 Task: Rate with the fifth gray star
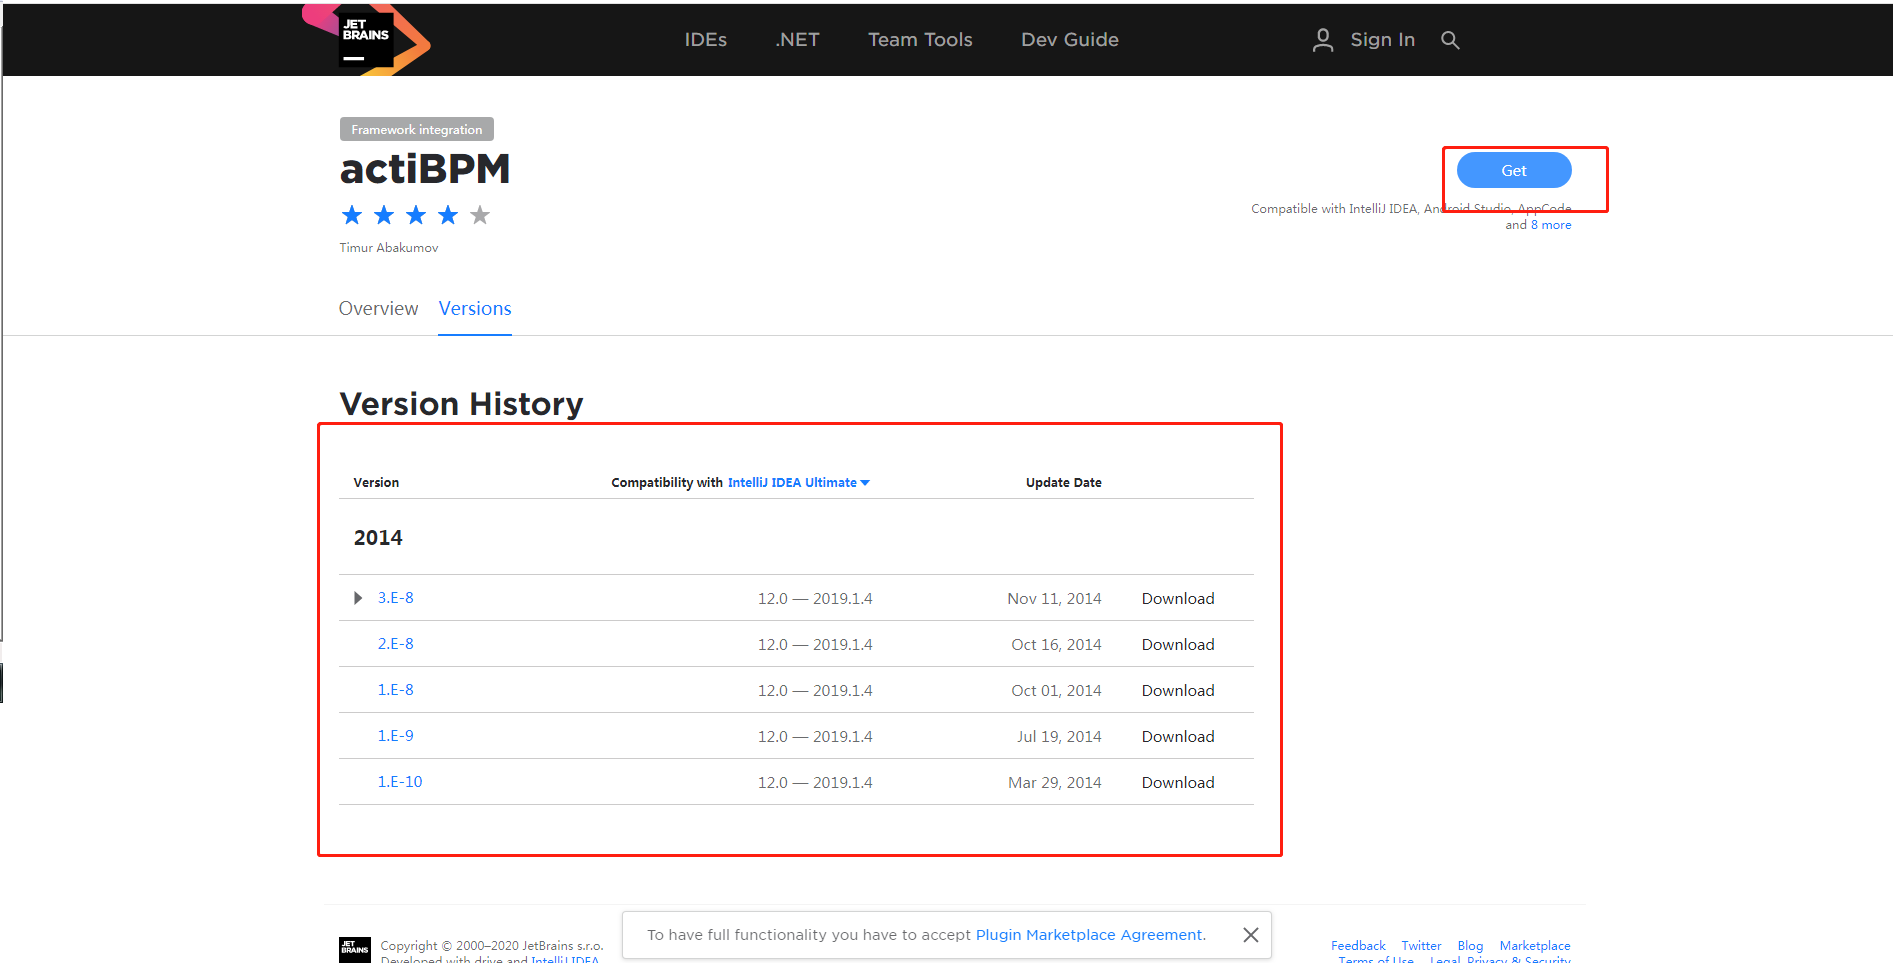[x=480, y=215]
